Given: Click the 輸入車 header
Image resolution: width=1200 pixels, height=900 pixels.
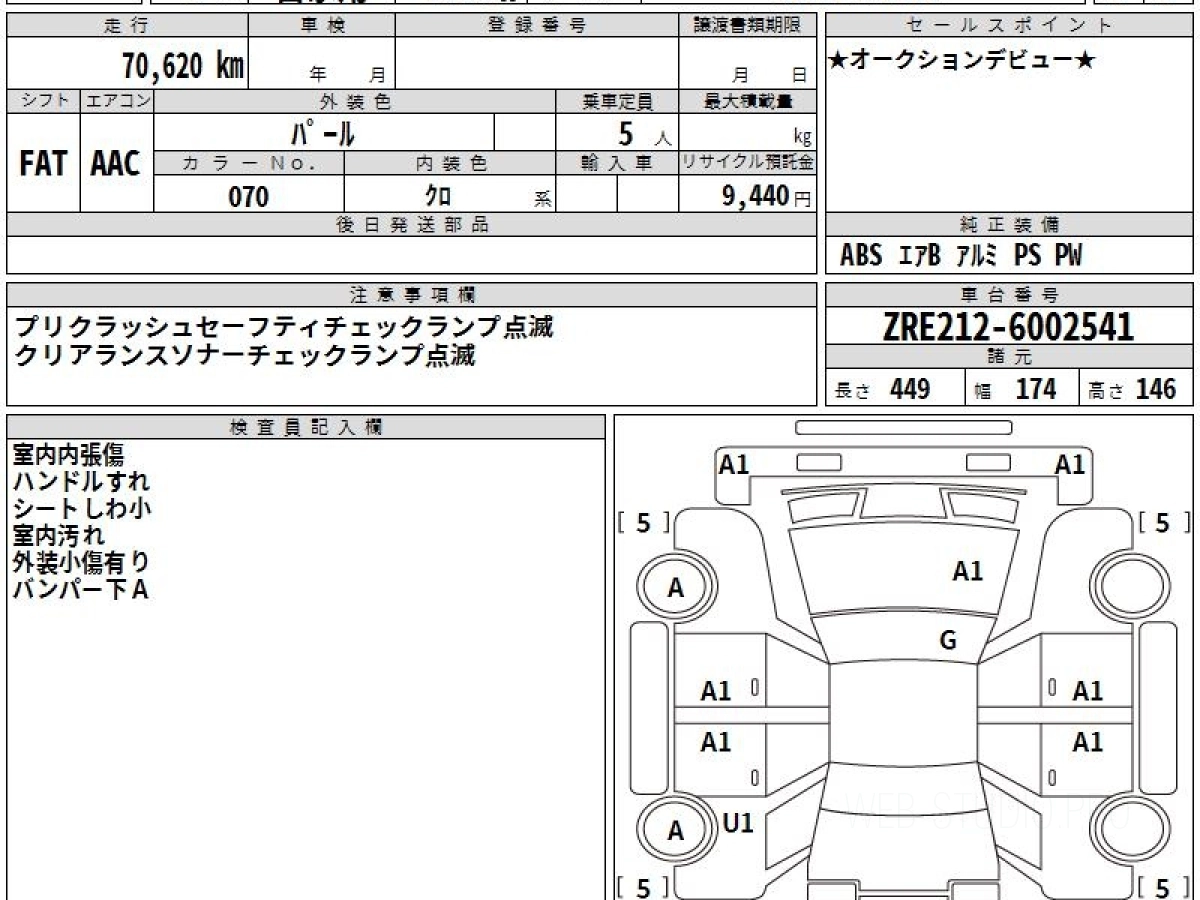Looking at the screenshot, I should tap(617, 164).
